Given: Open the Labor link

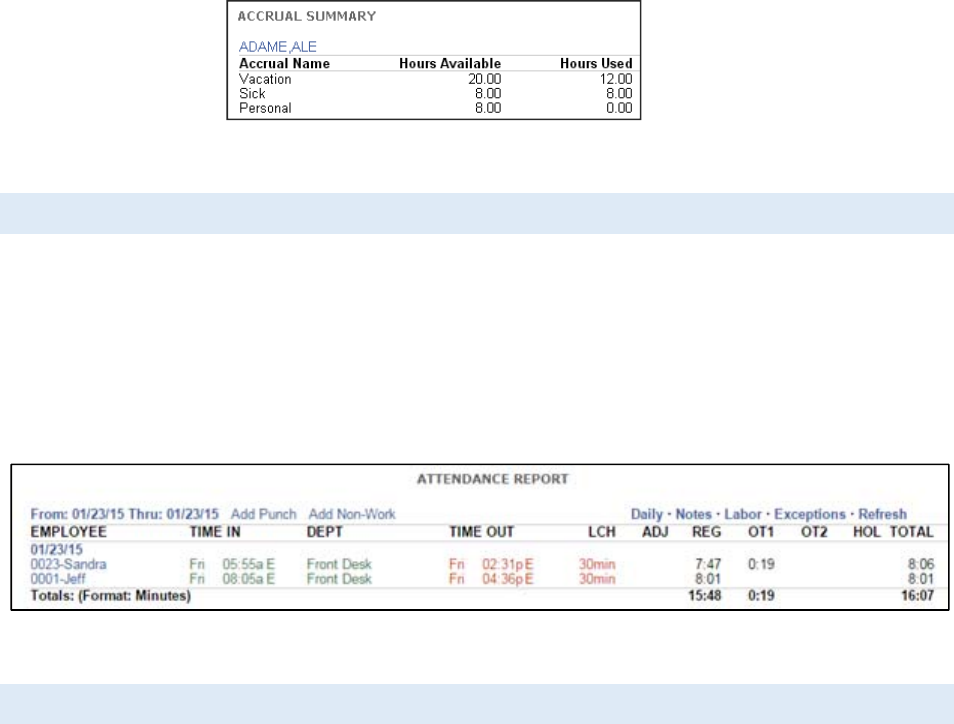Looking at the screenshot, I should [x=742, y=514].
